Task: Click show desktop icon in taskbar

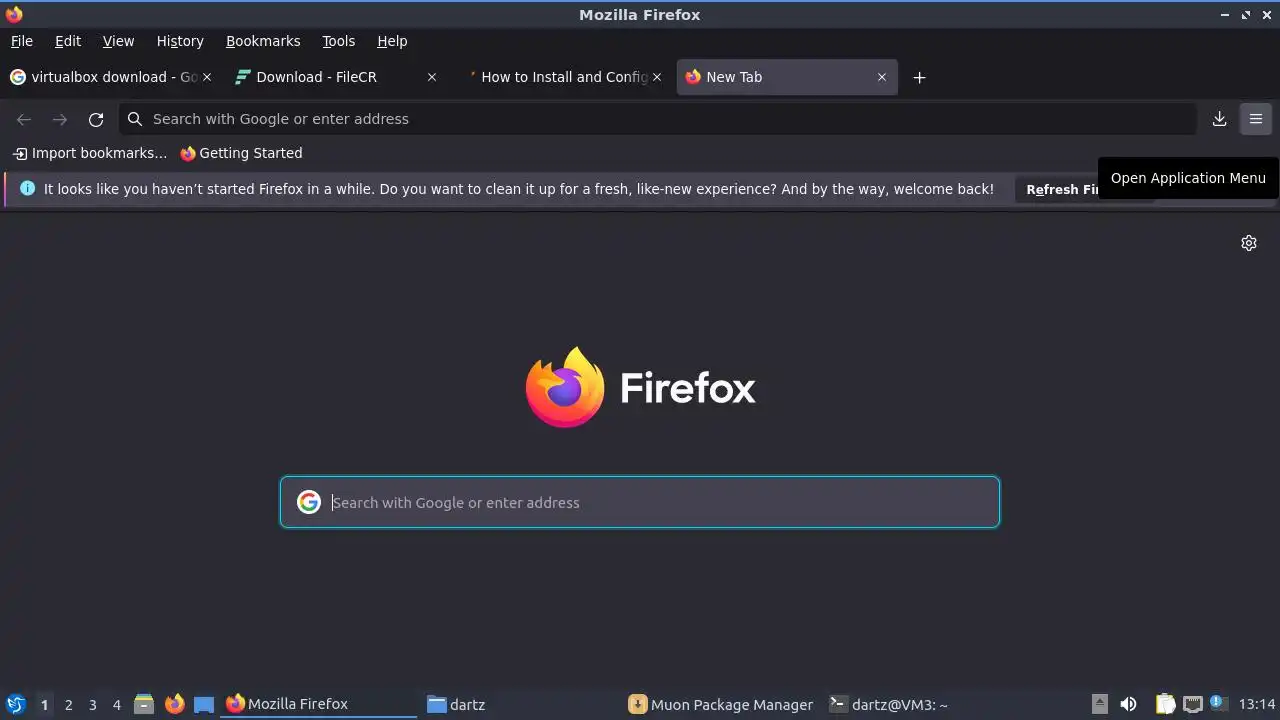Action: [204, 705]
